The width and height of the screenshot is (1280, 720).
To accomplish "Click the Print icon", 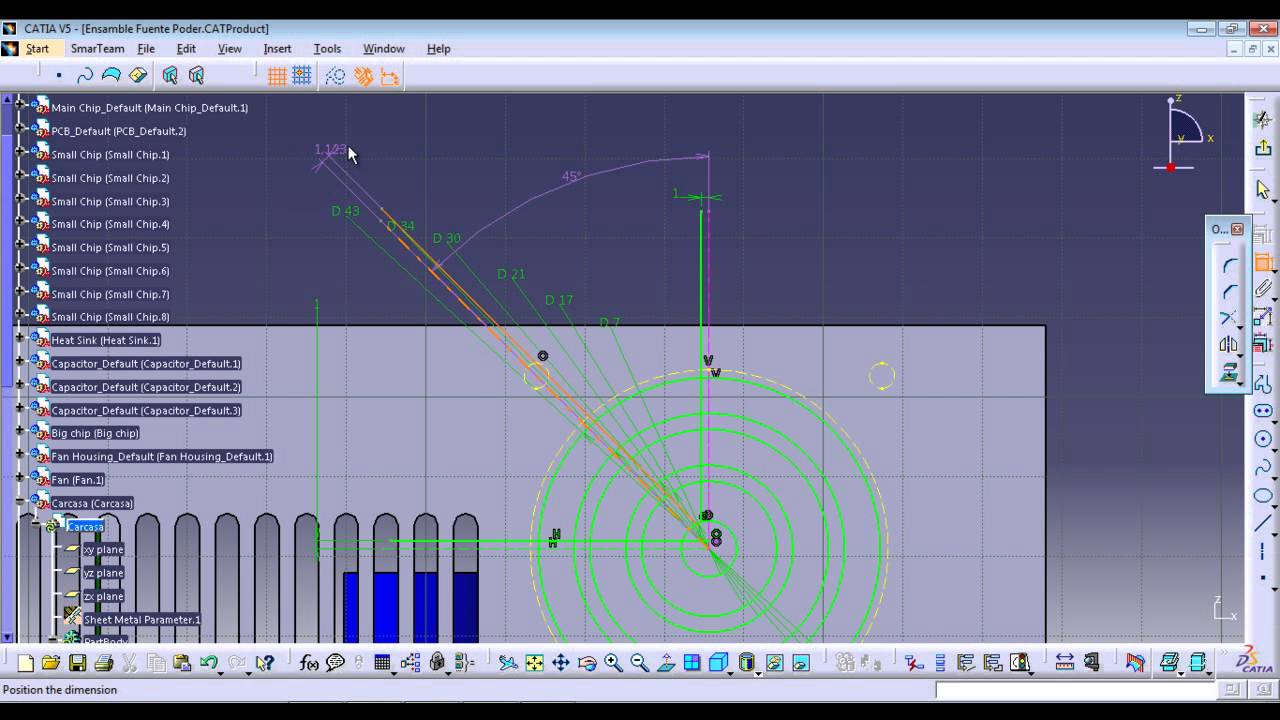I will (103, 662).
